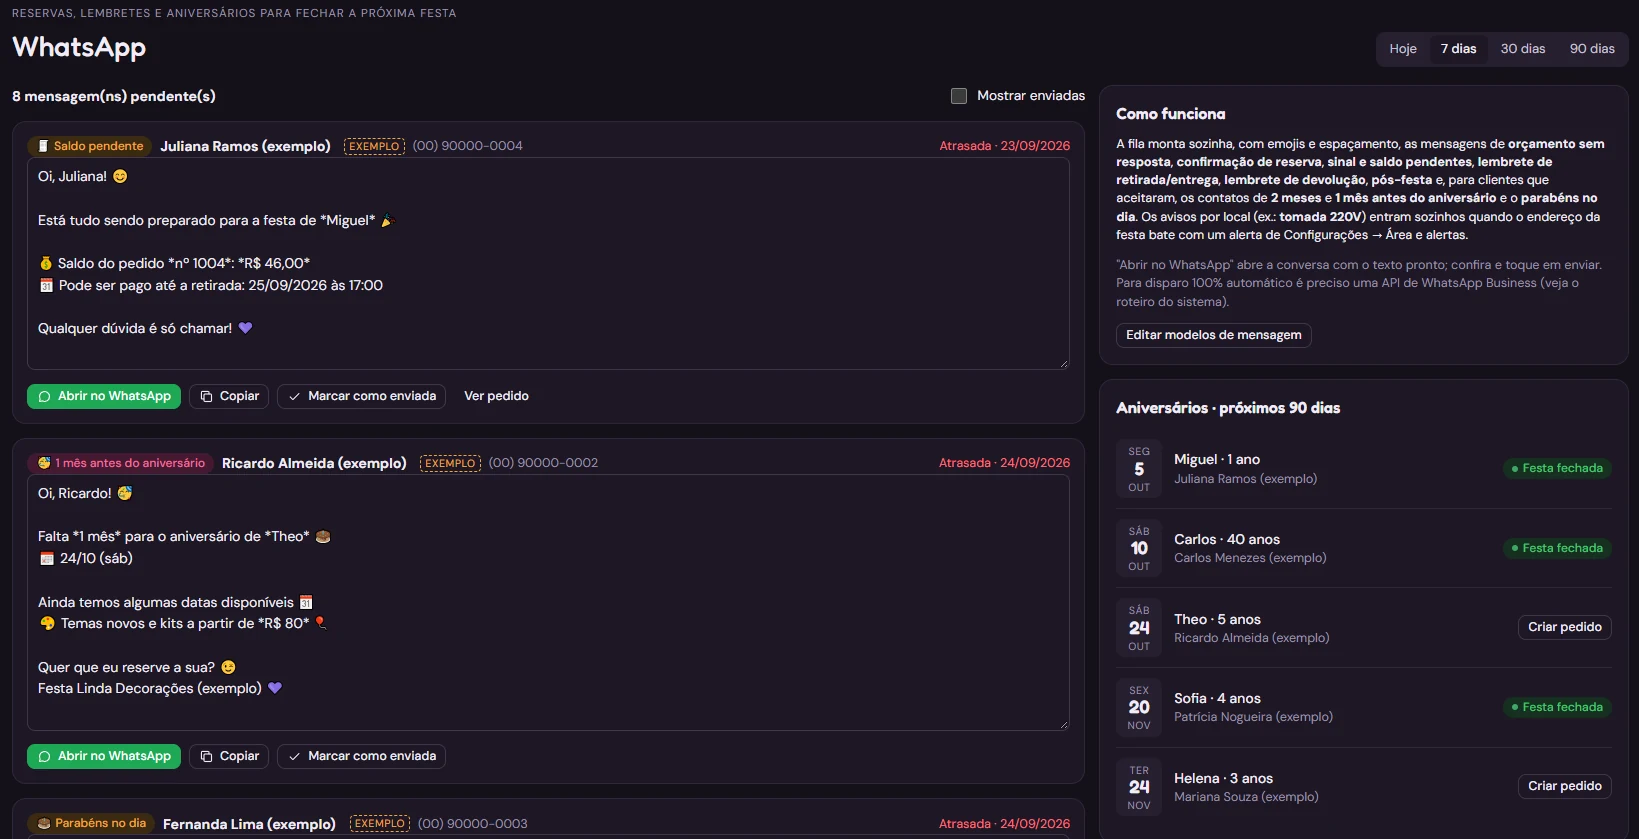The height and width of the screenshot is (839, 1639).
Task: Click the Saldo pendente badge
Action: (x=90, y=146)
